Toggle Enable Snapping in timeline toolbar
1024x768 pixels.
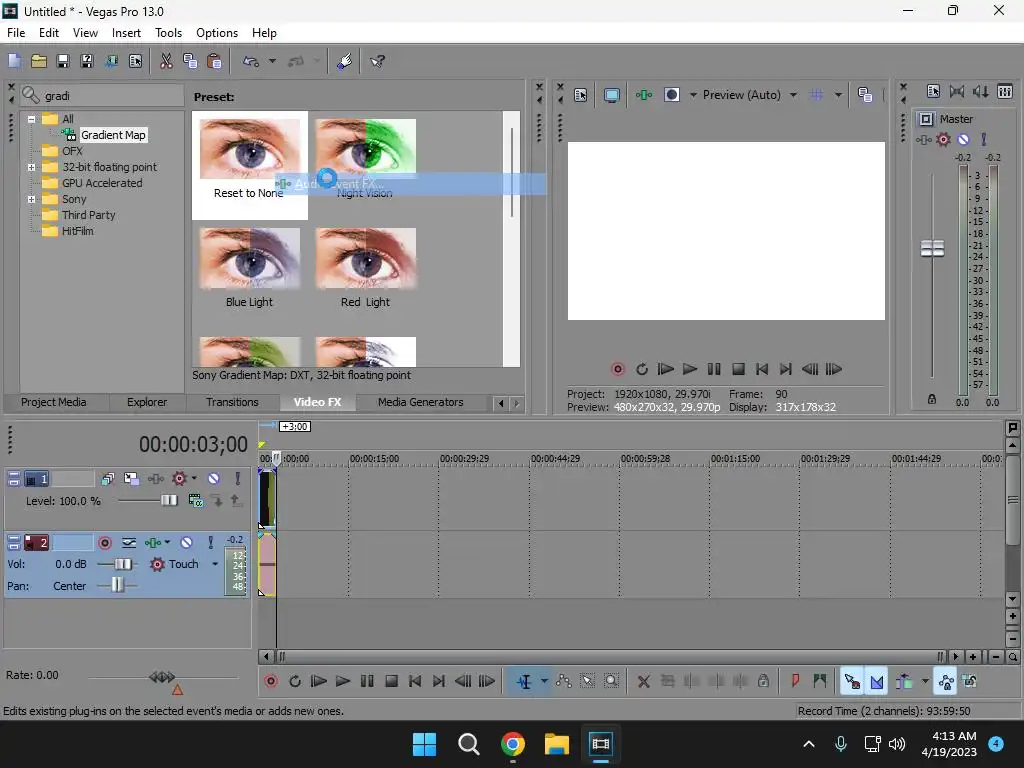pos(852,681)
